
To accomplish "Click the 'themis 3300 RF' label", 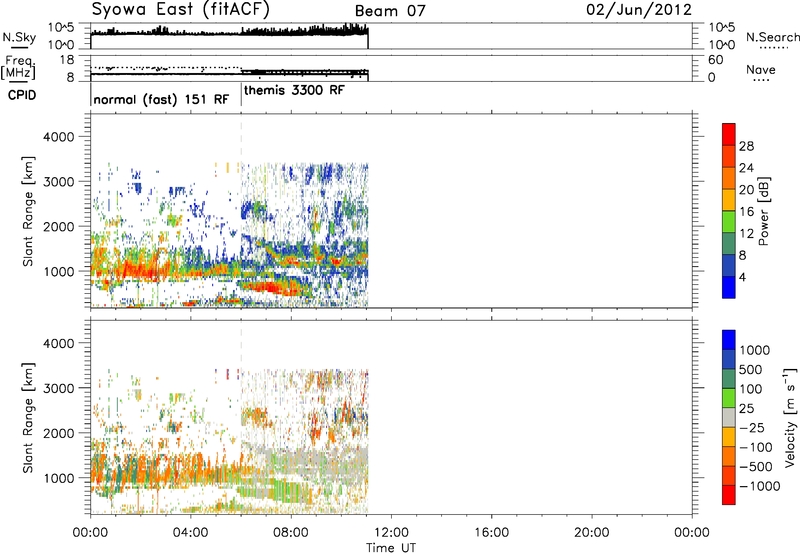I will 294,90.
